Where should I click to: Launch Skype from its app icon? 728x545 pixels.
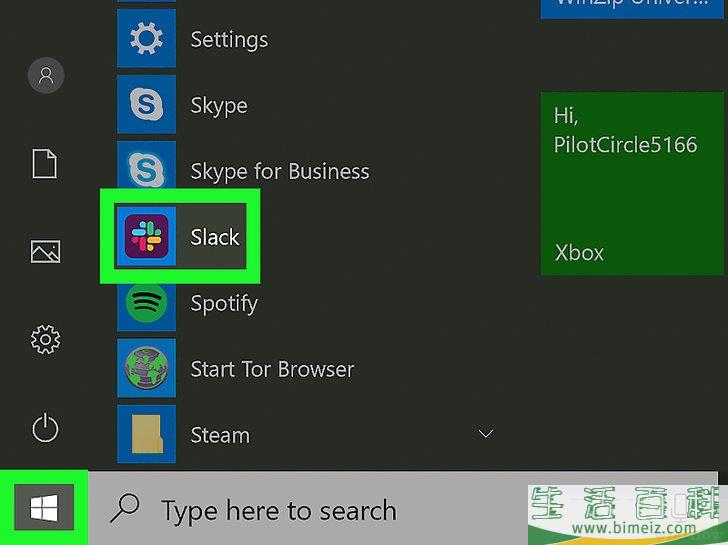[x=146, y=104]
